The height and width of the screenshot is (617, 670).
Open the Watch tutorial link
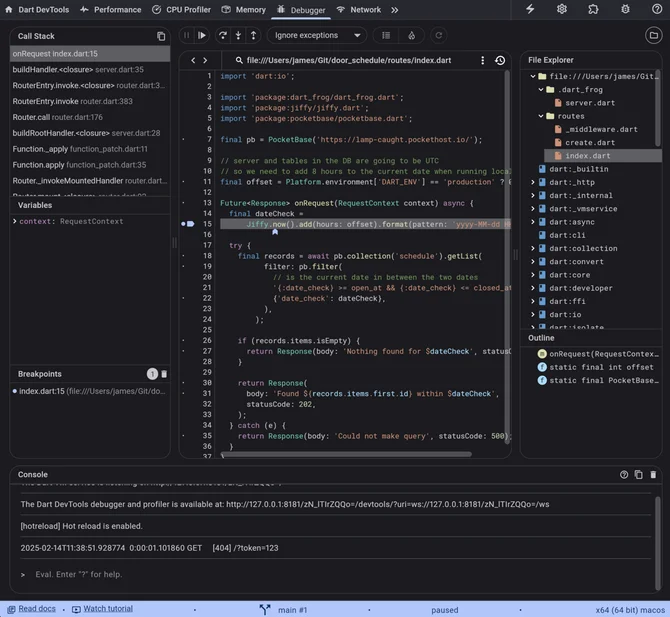click(x=103, y=609)
